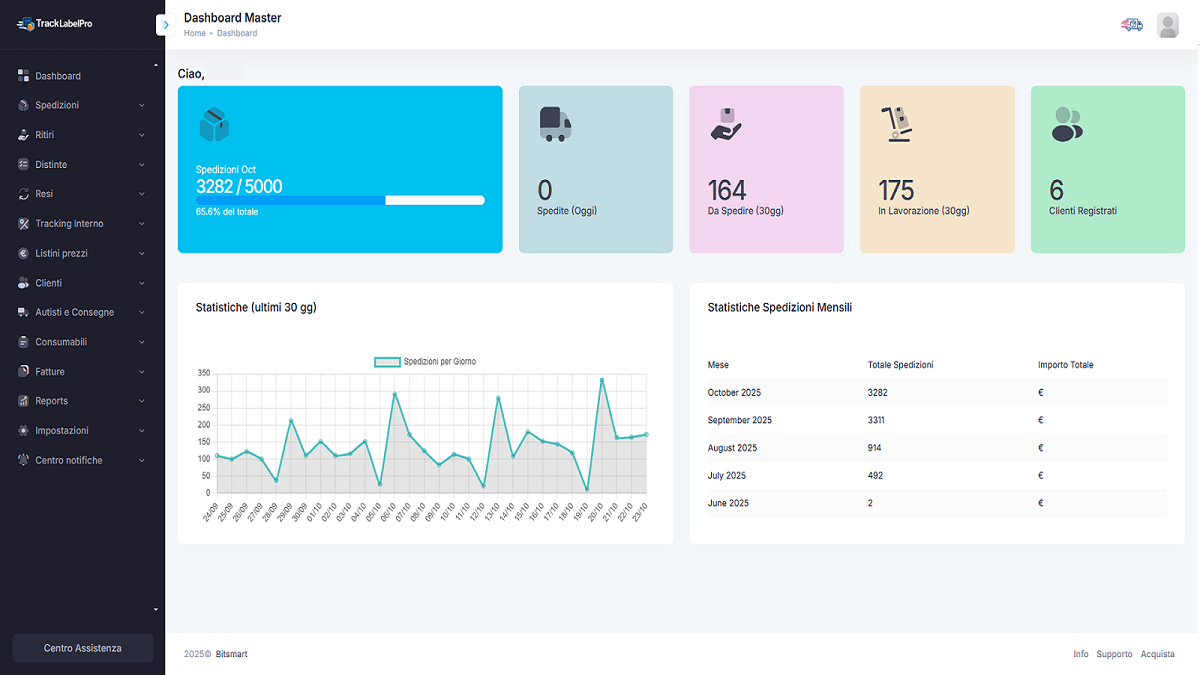The height and width of the screenshot is (675, 1200).
Task: Go to Home in the breadcrumb
Action: pyautogui.click(x=195, y=33)
